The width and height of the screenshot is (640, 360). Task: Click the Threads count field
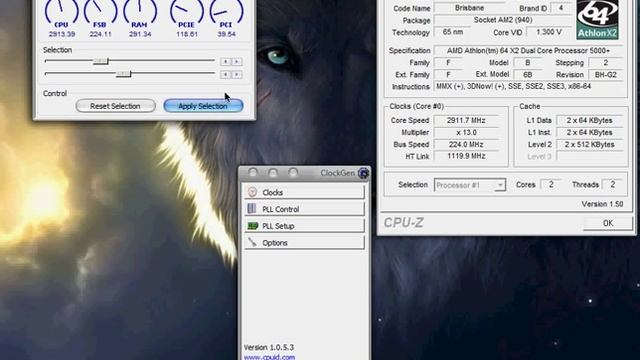pyautogui.click(x=612, y=184)
